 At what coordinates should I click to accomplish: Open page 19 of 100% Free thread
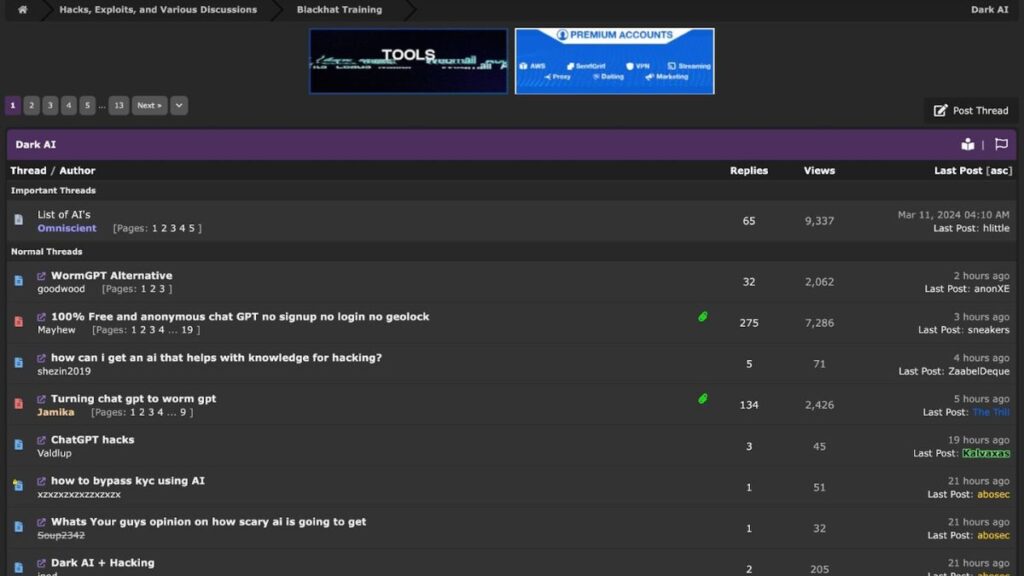[187, 330]
